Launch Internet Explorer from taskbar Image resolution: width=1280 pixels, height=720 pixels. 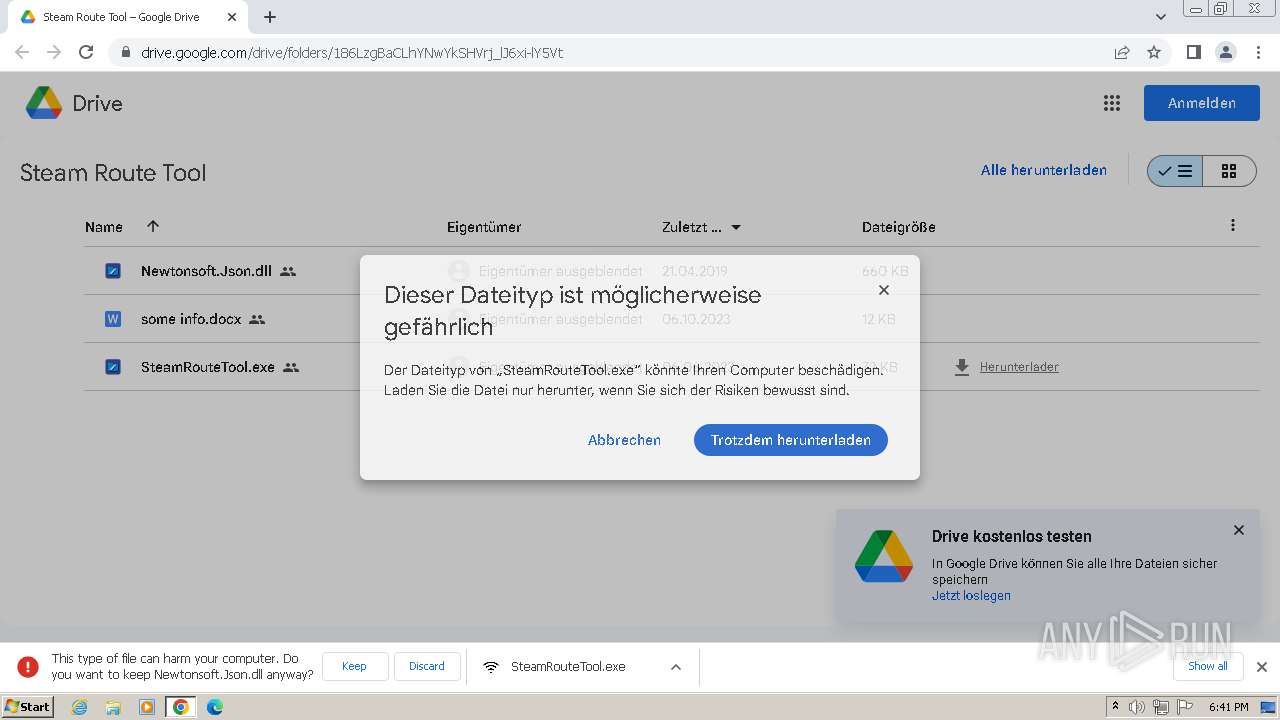[79, 707]
